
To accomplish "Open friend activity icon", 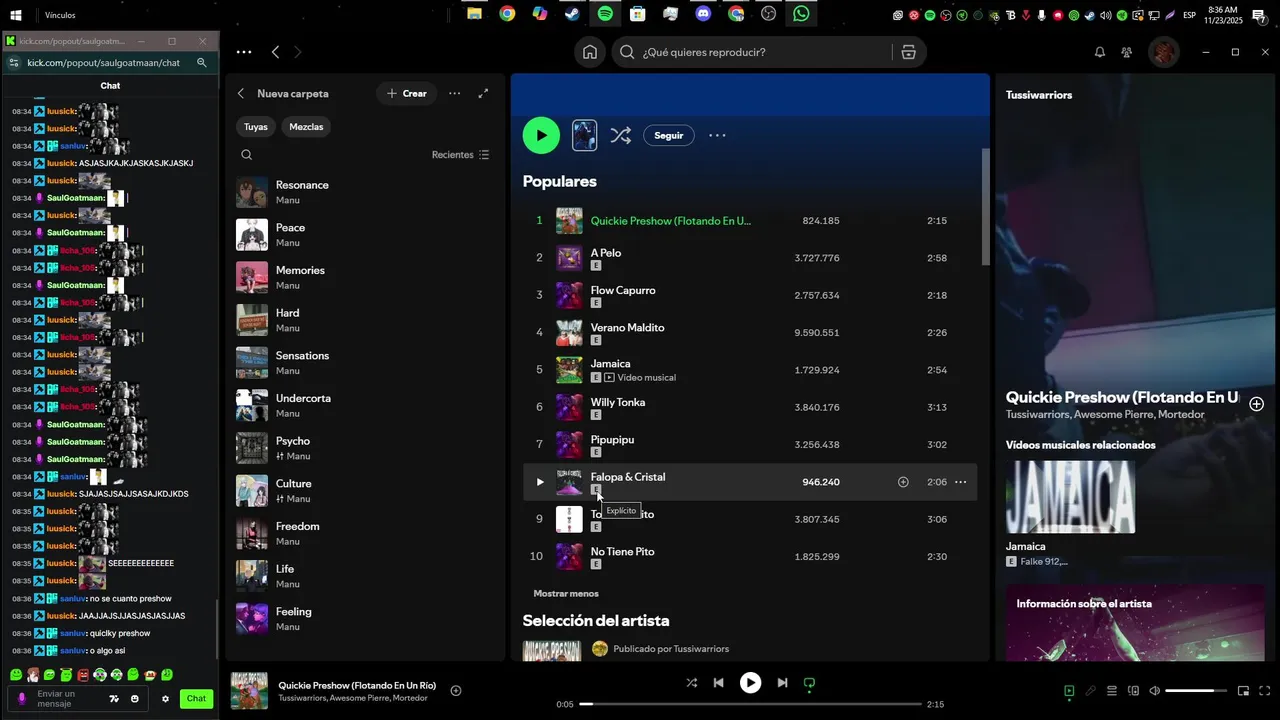I will click(x=1127, y=52).
